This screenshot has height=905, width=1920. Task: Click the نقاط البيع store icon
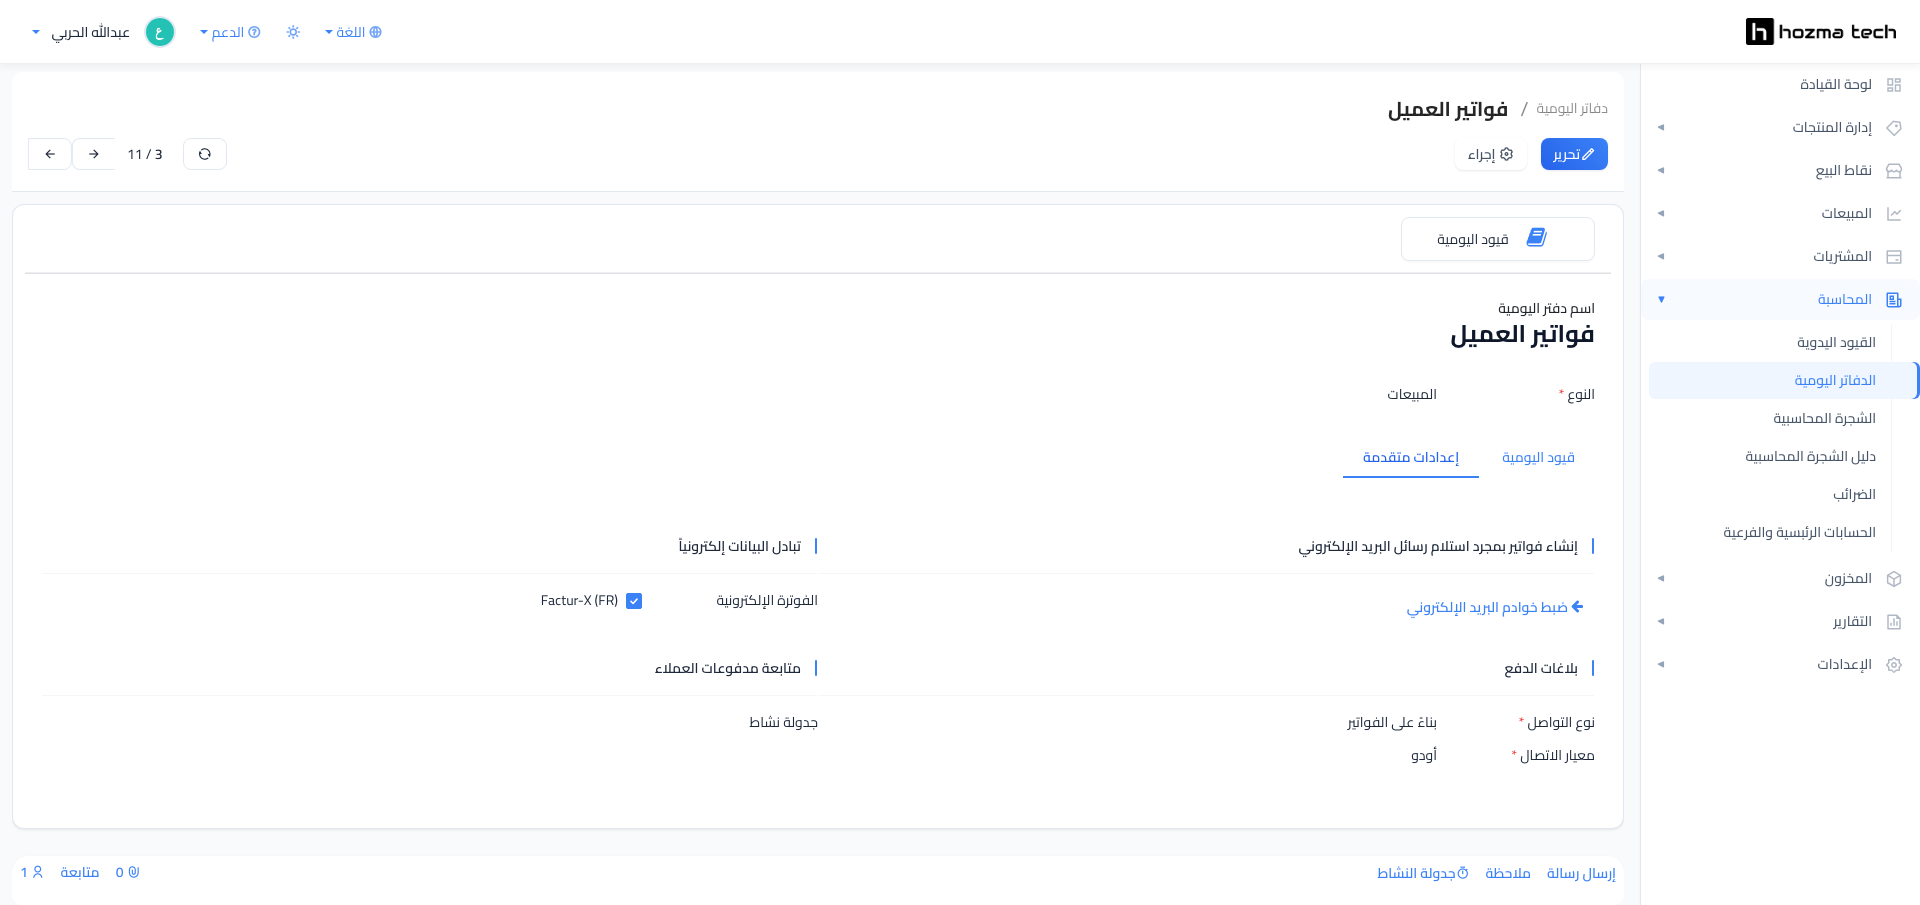click(x=1893, y=171)
